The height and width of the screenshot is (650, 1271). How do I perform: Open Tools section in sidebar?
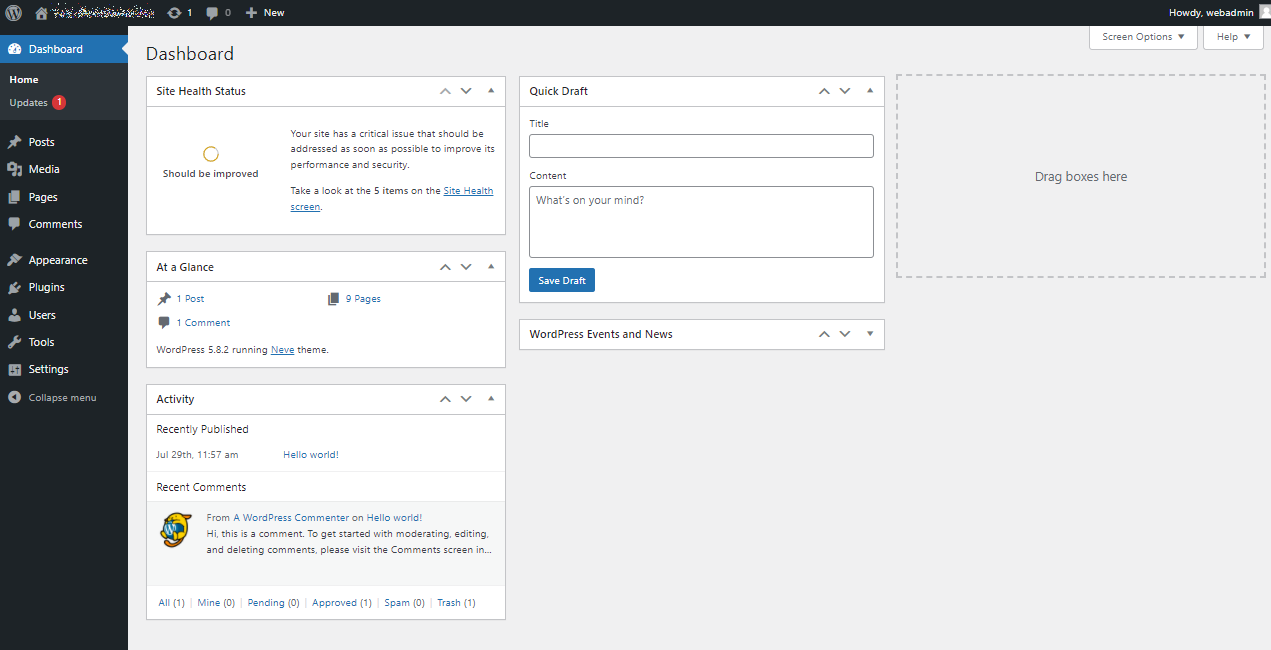[41, 342]
